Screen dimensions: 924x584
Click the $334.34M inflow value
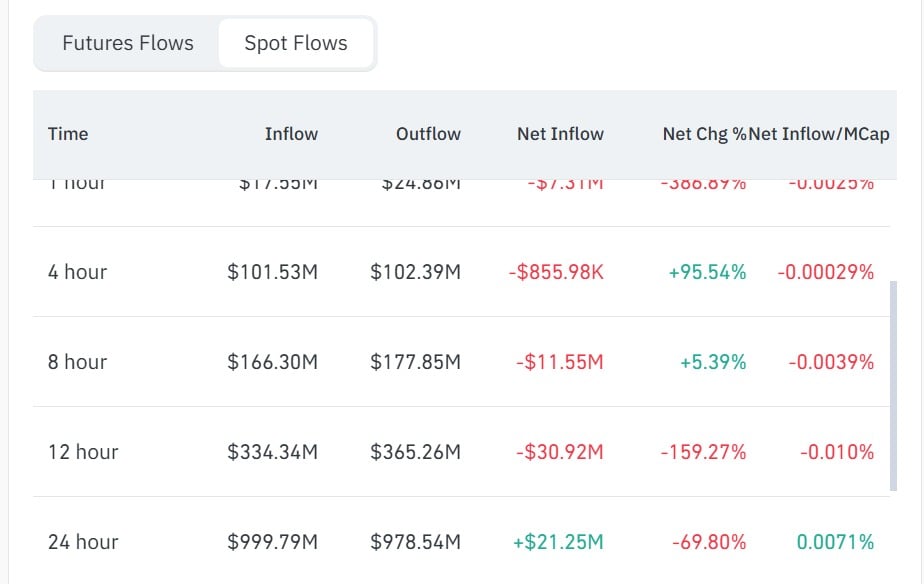click(x=272, y=451)
